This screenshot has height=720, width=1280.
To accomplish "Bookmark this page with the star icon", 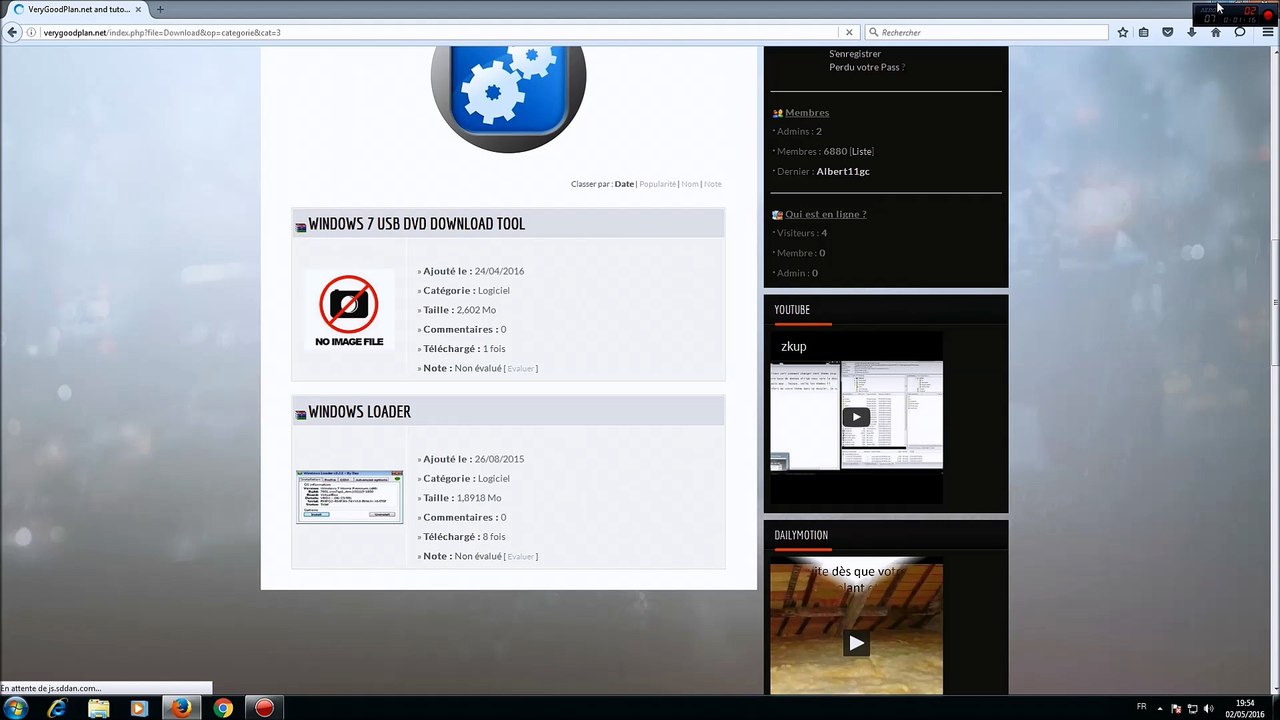I will 1123,32.
